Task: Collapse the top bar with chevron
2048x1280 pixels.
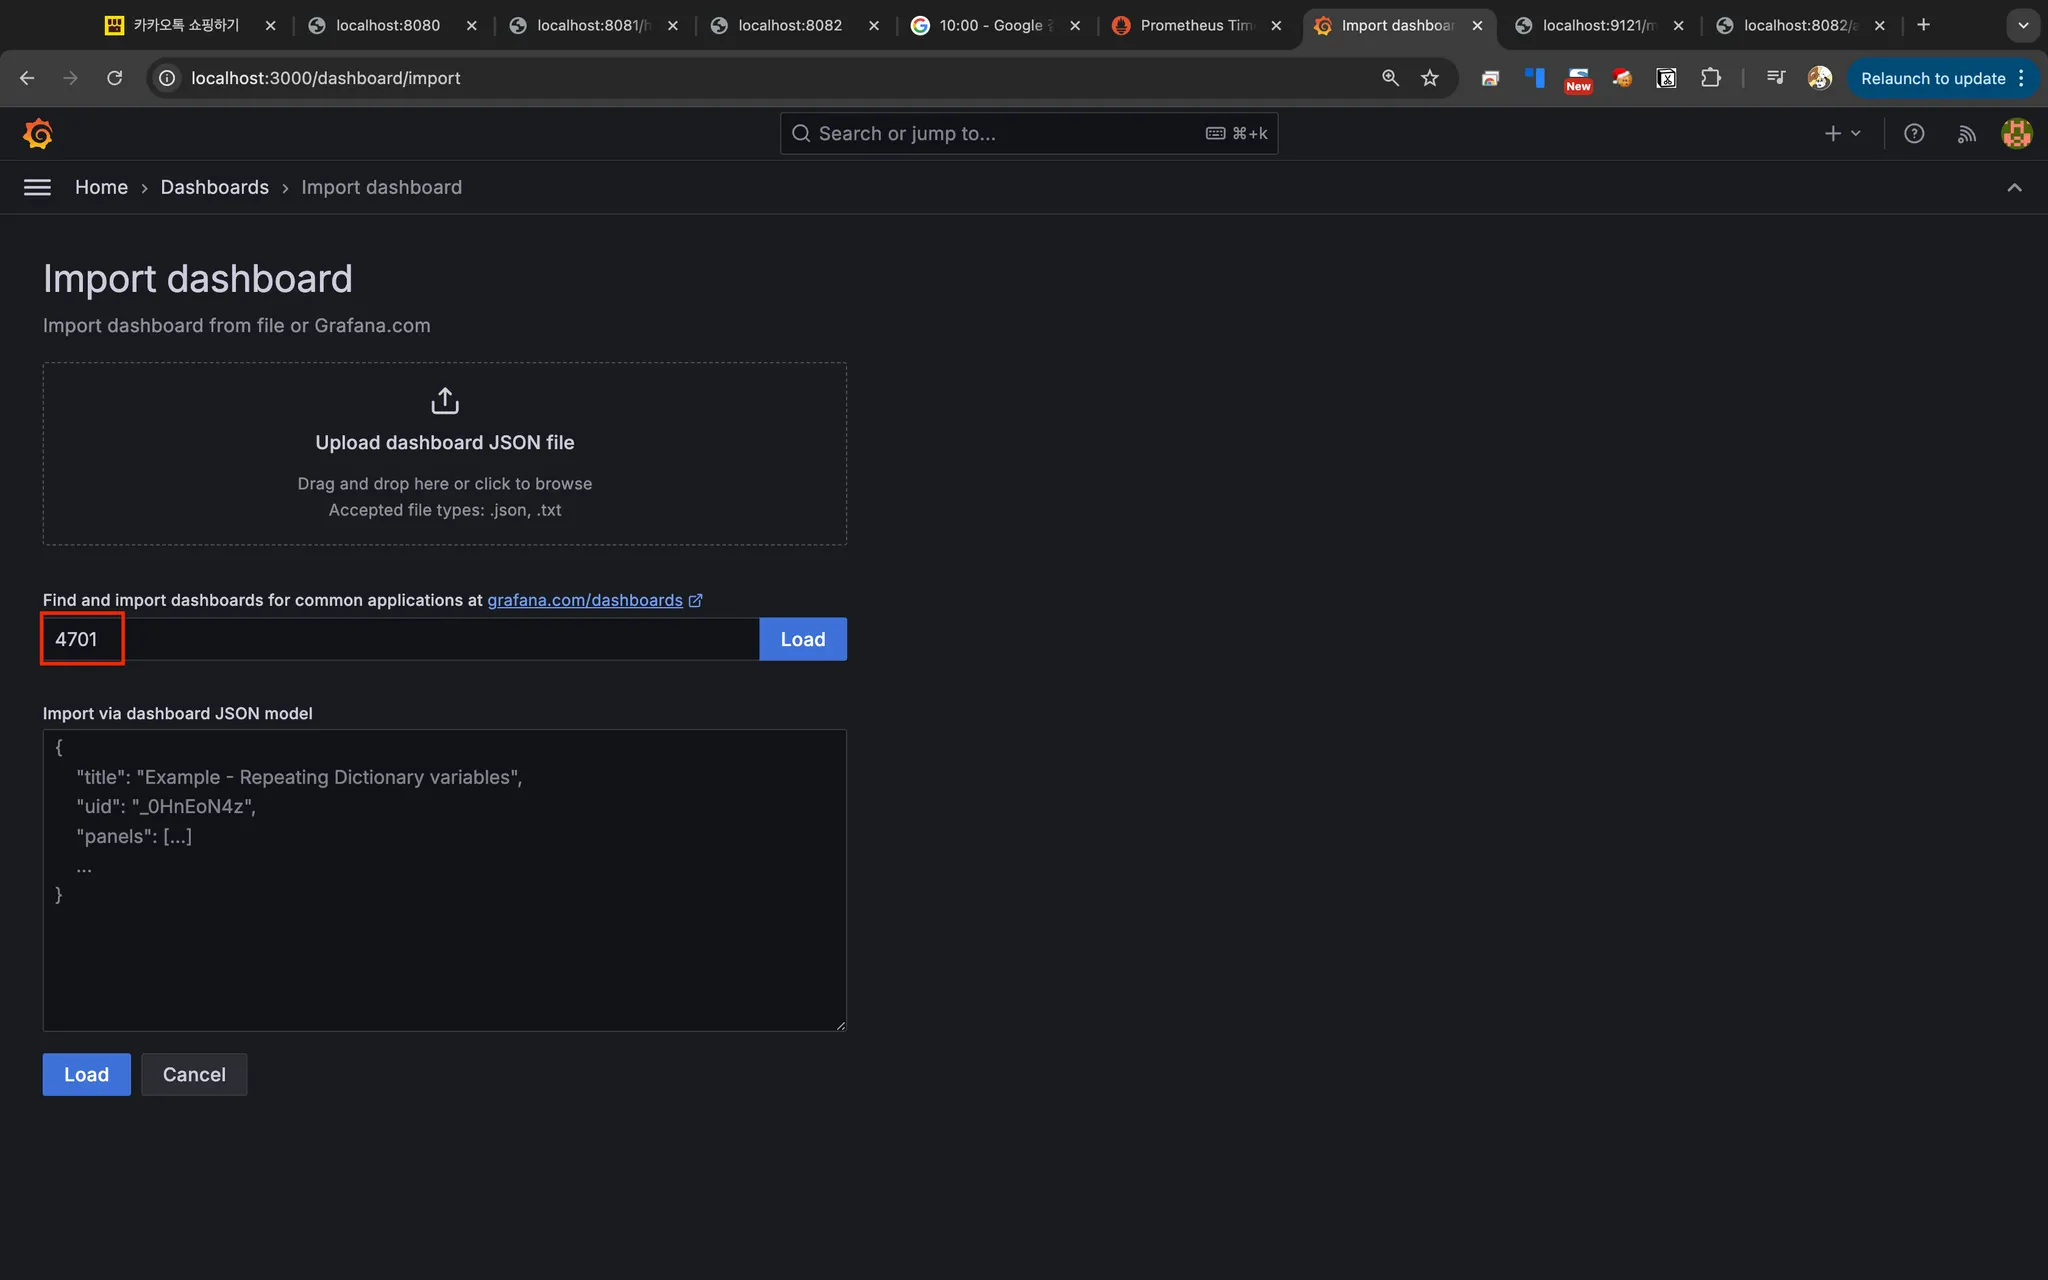Action: pyautogui.click(x=2014, y=187)
